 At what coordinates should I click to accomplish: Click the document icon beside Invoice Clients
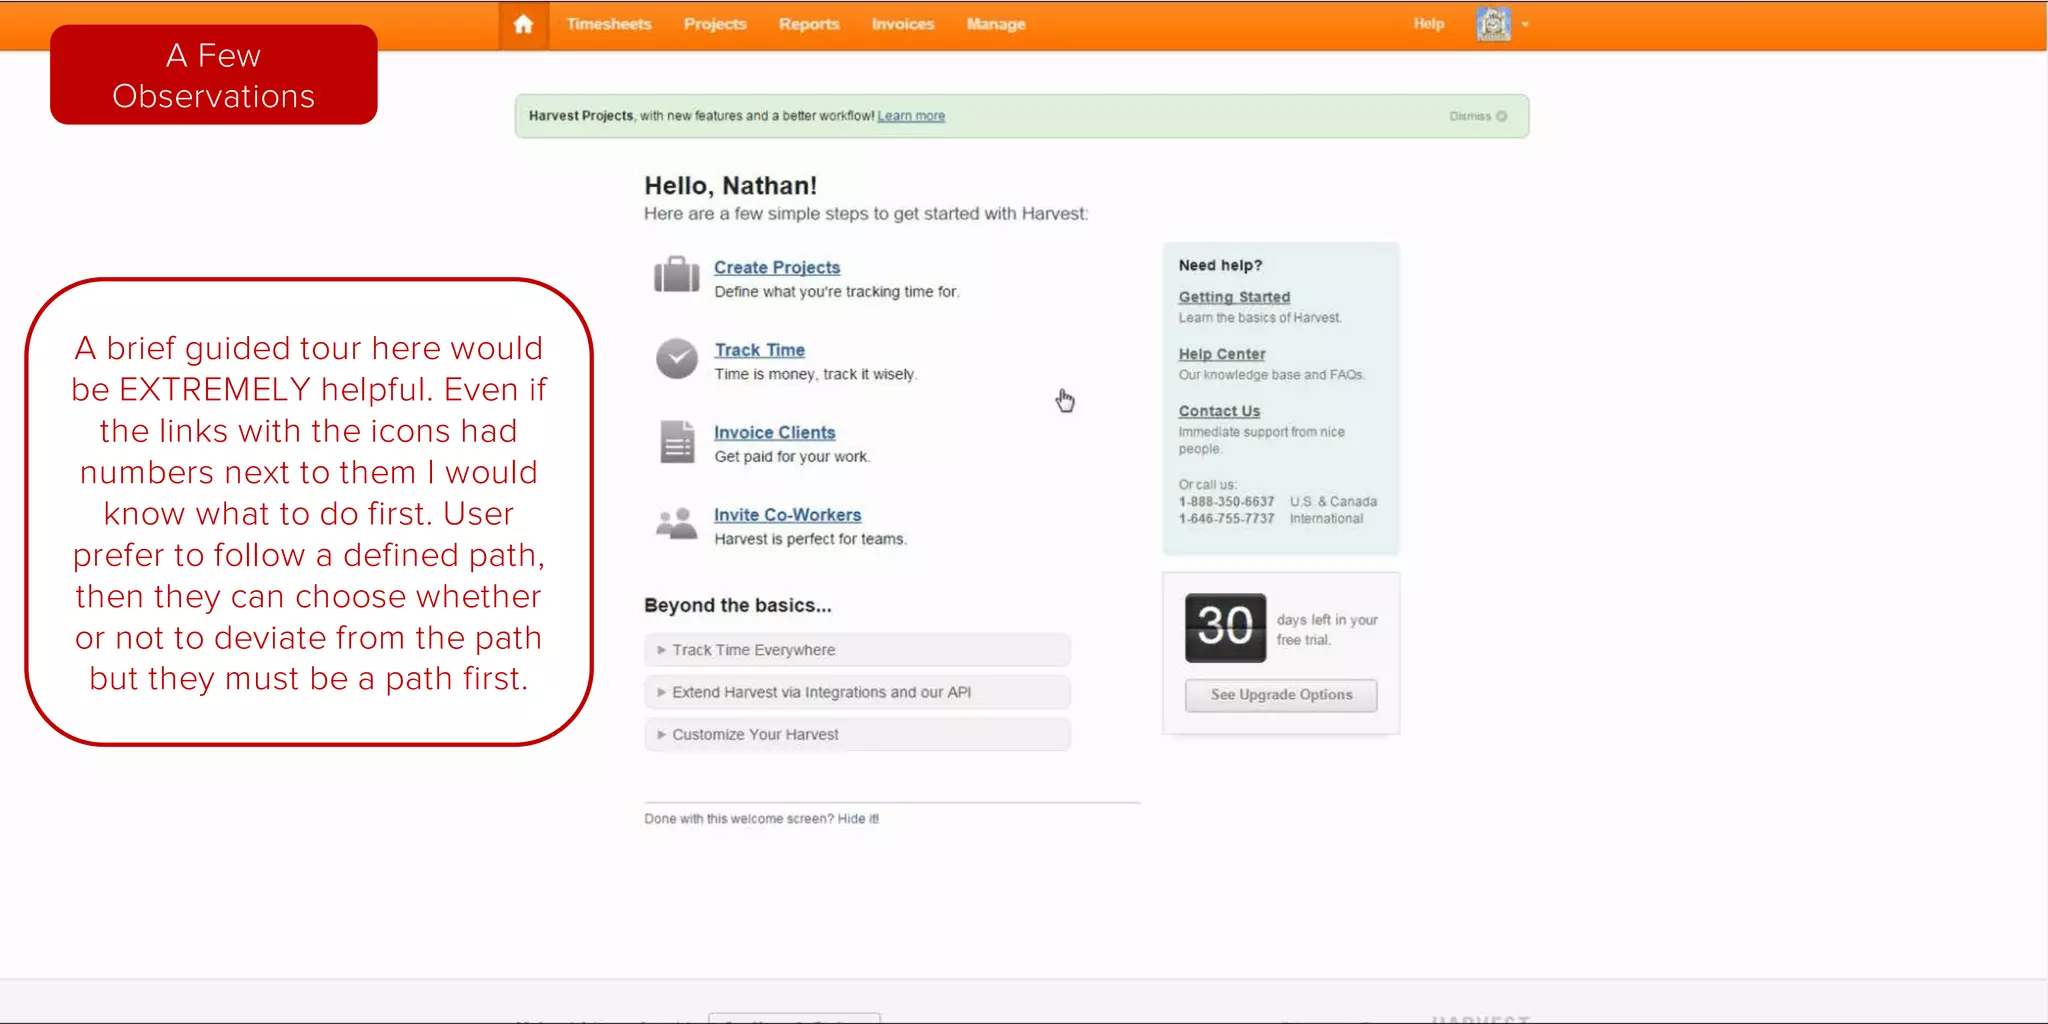point(677,441)
